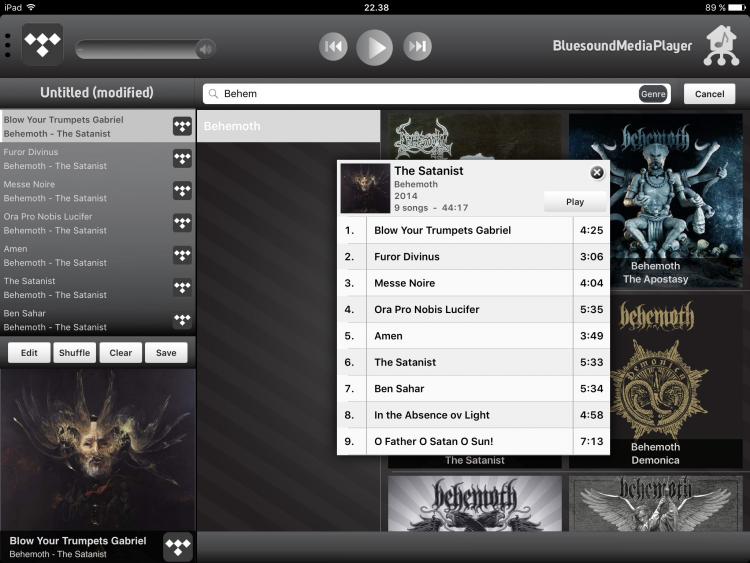The width and height of the screenshot is (750, 563).
Task: Save the queue as playlist
Action: (x=166, y=353)
